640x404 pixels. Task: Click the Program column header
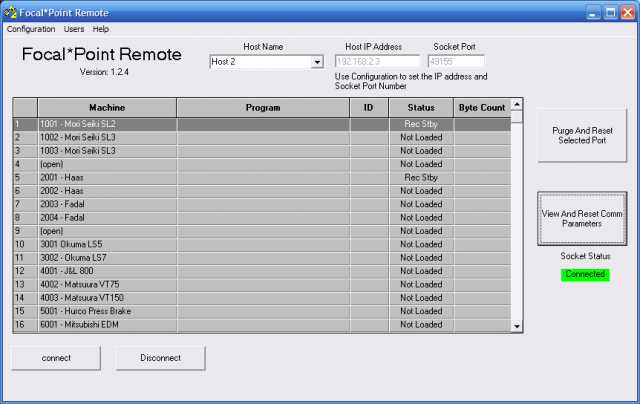(263, 108)
